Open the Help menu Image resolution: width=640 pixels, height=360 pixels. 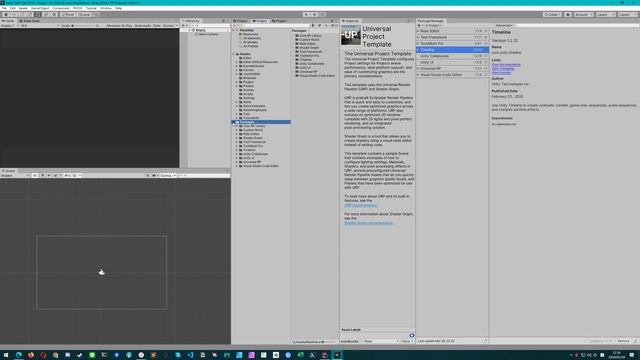pyautogui.click(x=118, y=8)
